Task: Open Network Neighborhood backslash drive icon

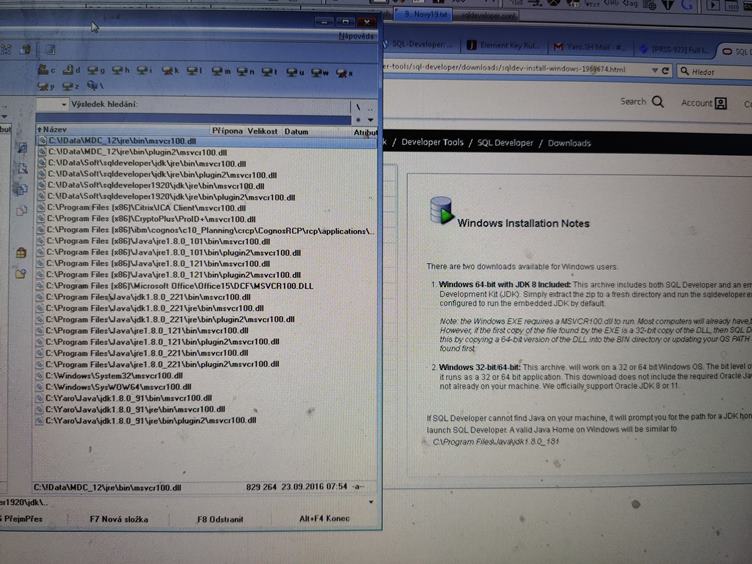Action: 95,86
